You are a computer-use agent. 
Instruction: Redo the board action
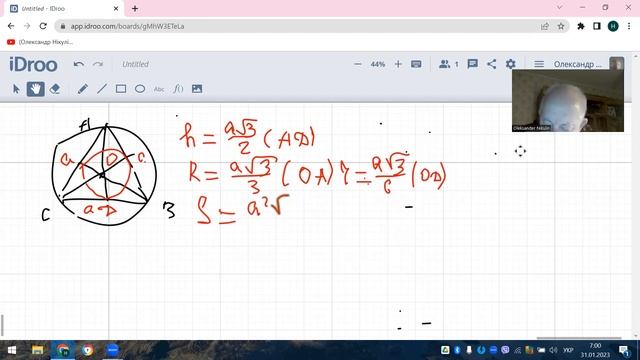(x=98, y=64)
